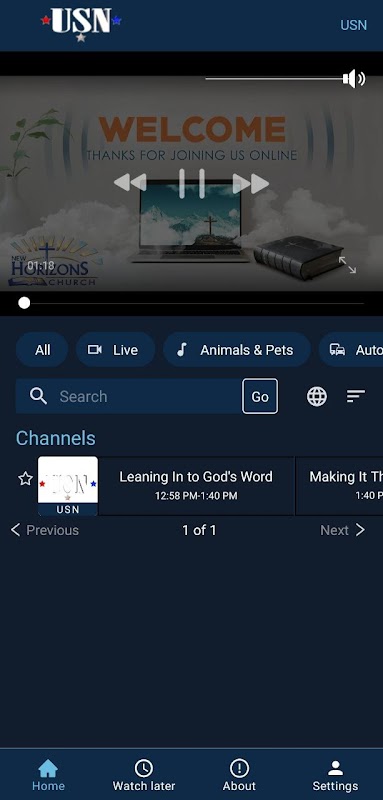Open the Home tab
The image size is (383, 800).
[48, 775]
